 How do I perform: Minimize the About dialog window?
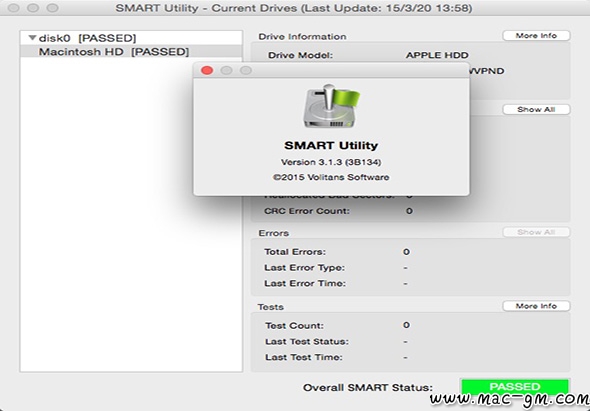226,70
